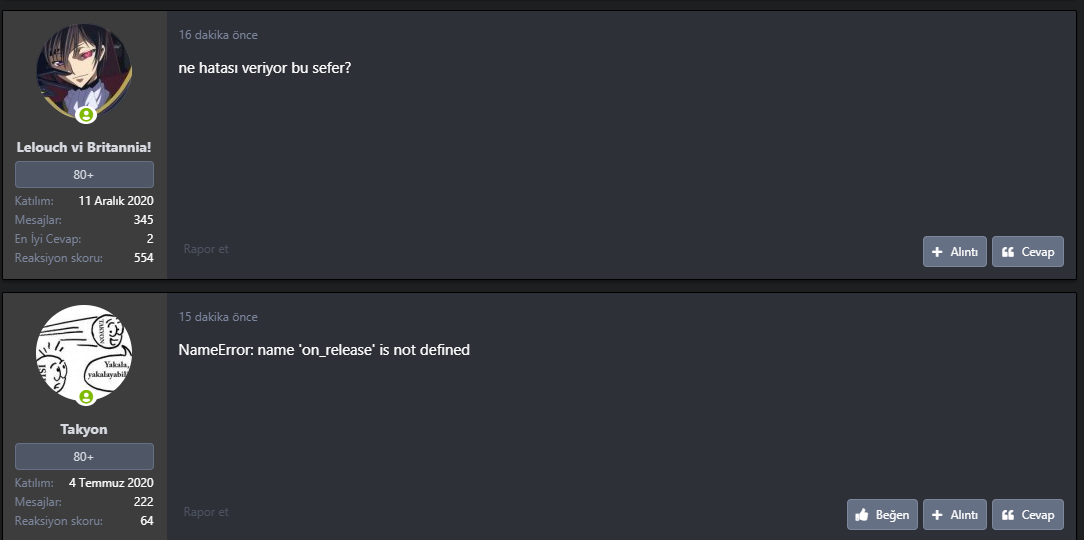1084x540 pixels.
Task: Open Lelouch vi Britannia's avatar image
Action: click(84, 72)
